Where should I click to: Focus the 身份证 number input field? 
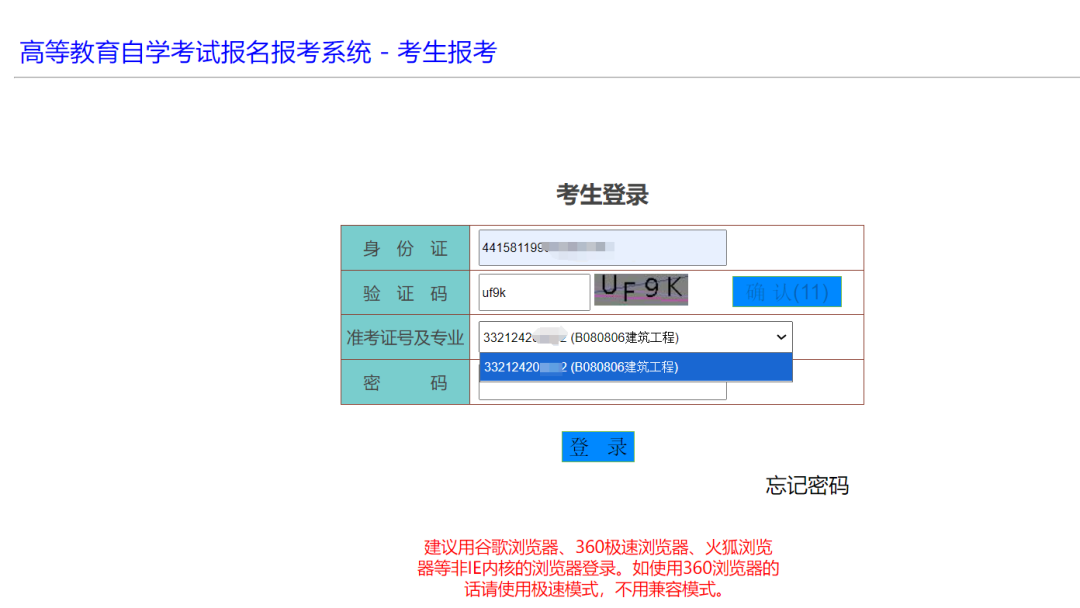click(602, 248)
